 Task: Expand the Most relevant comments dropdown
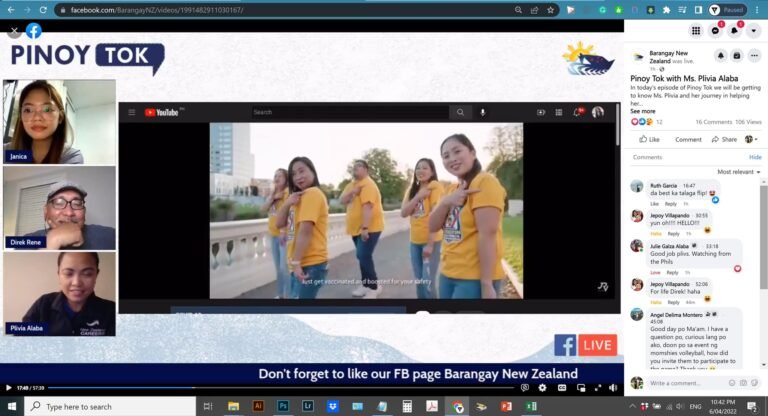739,172
